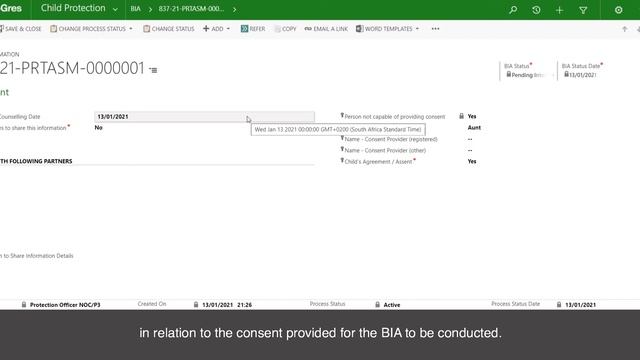The image size is (640, 360).
Task: Click the Copy command
Action: click(285, 29)
